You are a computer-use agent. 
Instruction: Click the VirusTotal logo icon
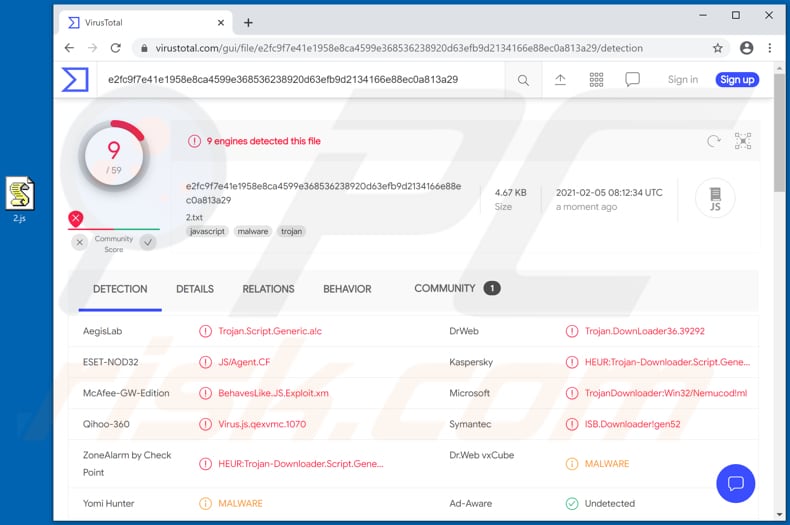(x=75, y=80)
